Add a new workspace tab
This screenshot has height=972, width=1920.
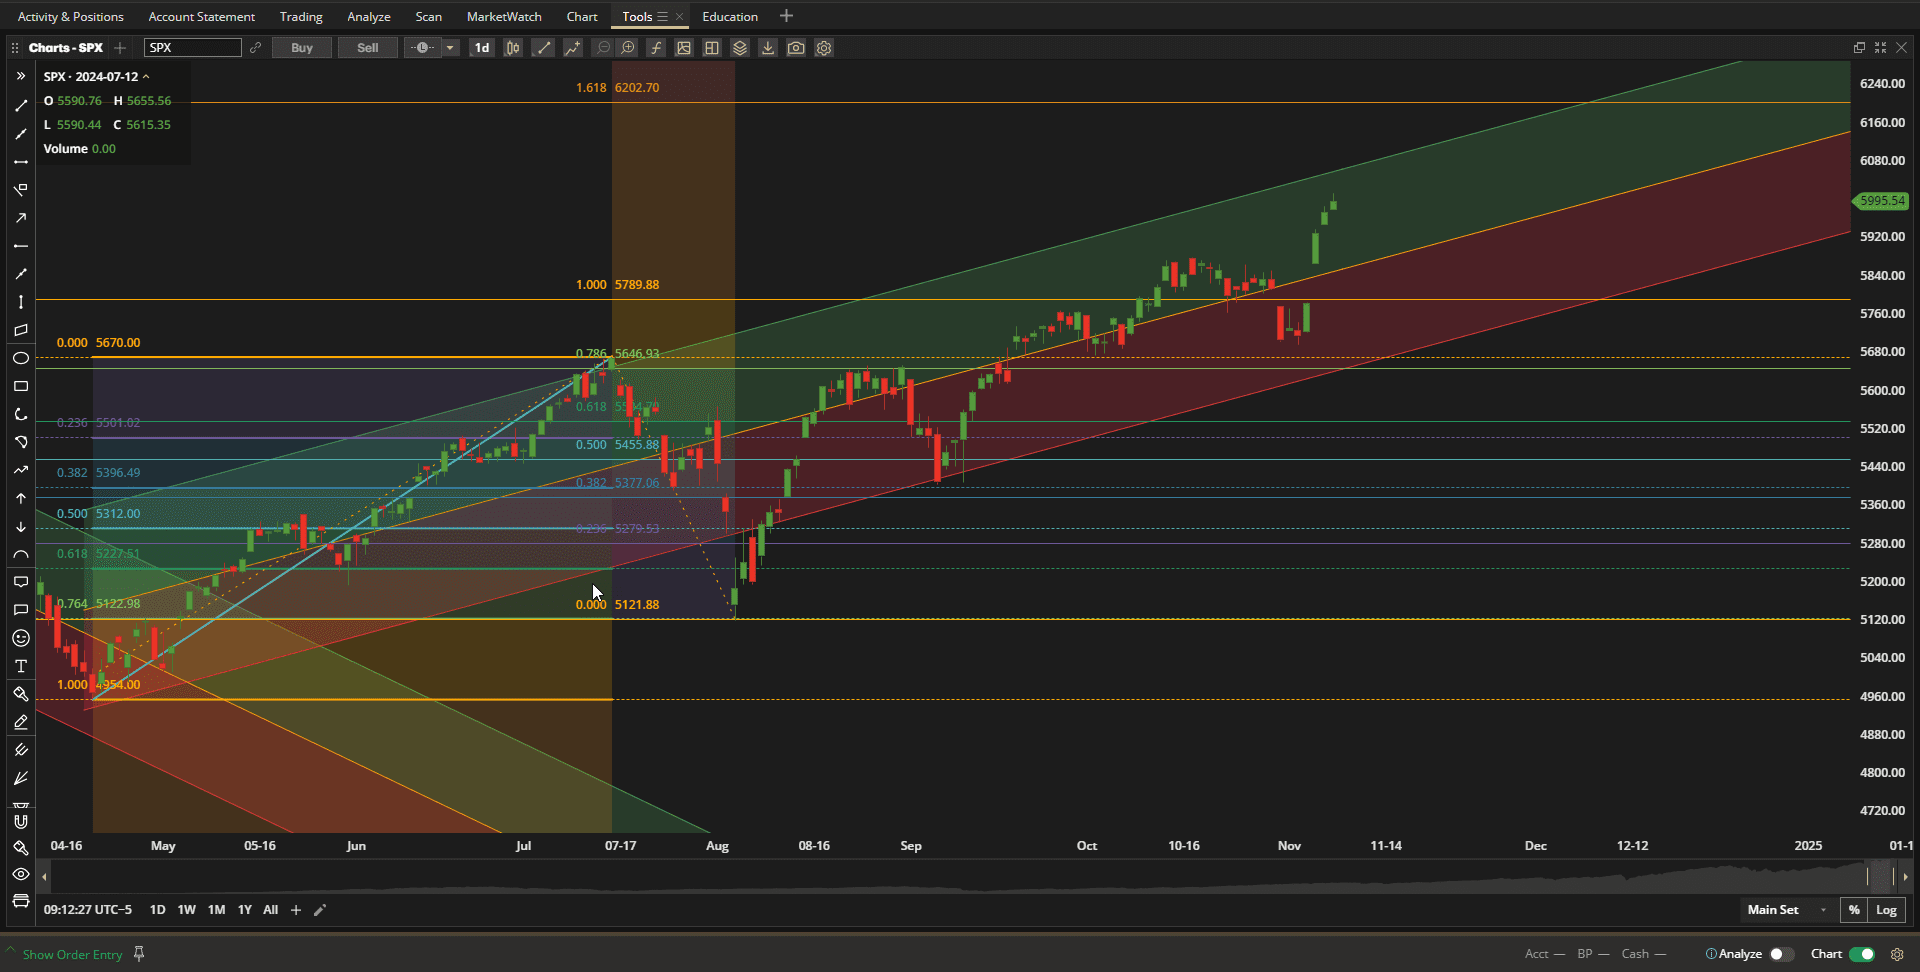(x=787, y=16)
